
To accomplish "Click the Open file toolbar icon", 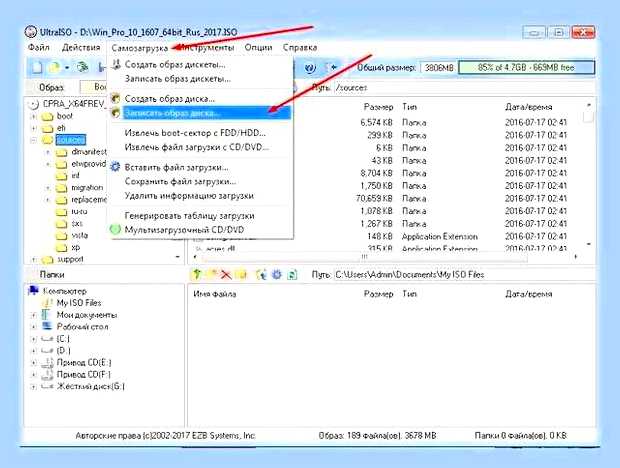I will (54, 67).
